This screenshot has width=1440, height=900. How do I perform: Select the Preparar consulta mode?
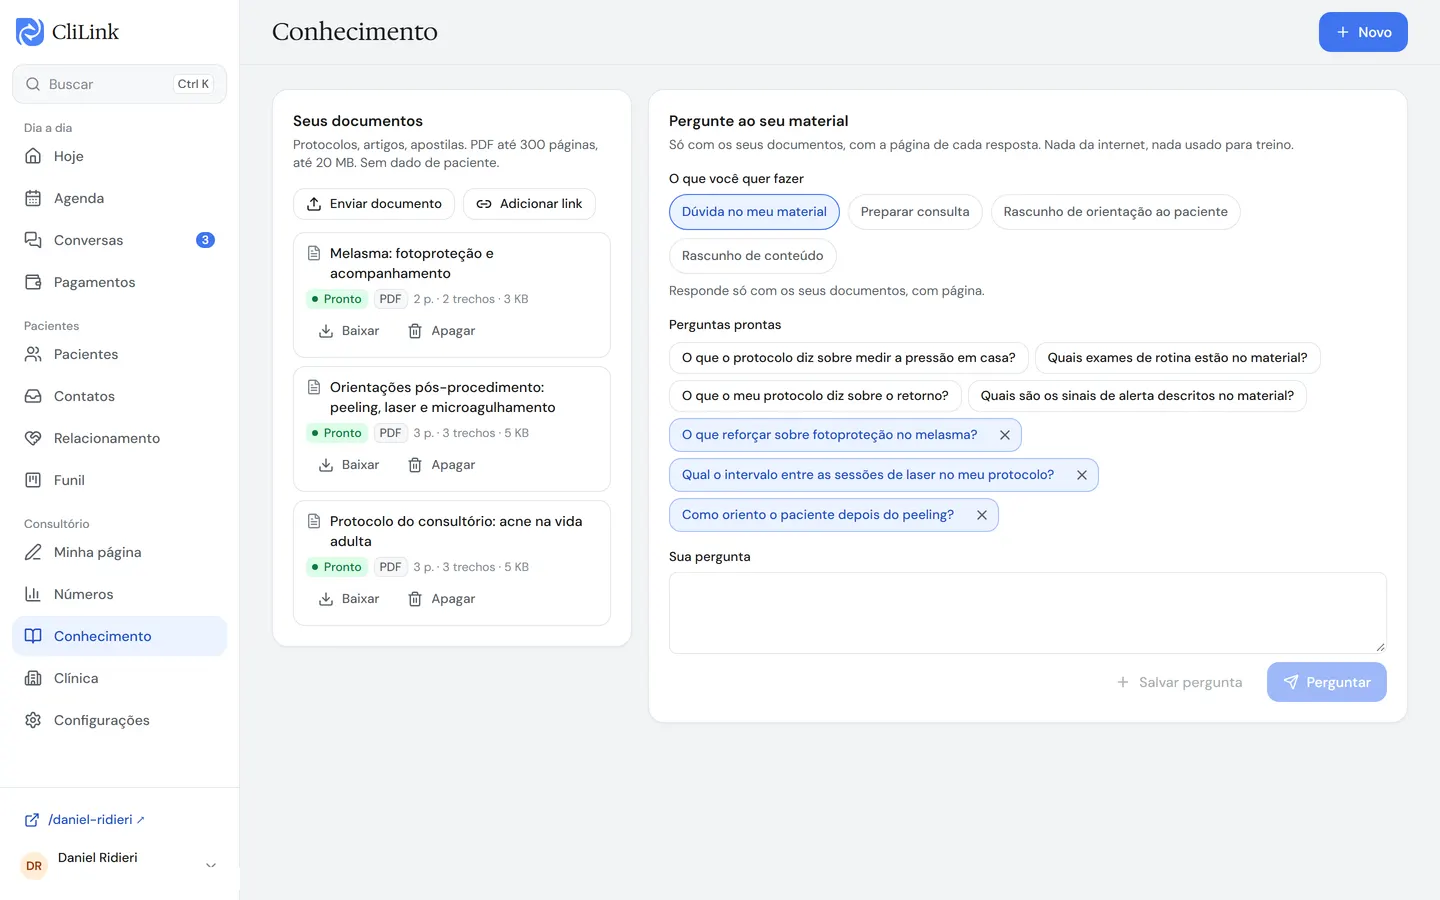click(x=915, y=212)
